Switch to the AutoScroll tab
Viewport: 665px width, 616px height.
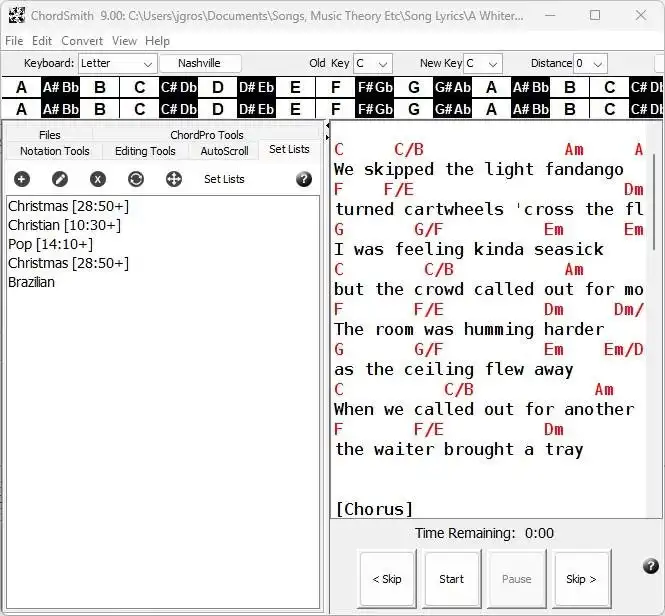[x=224, y=151]
